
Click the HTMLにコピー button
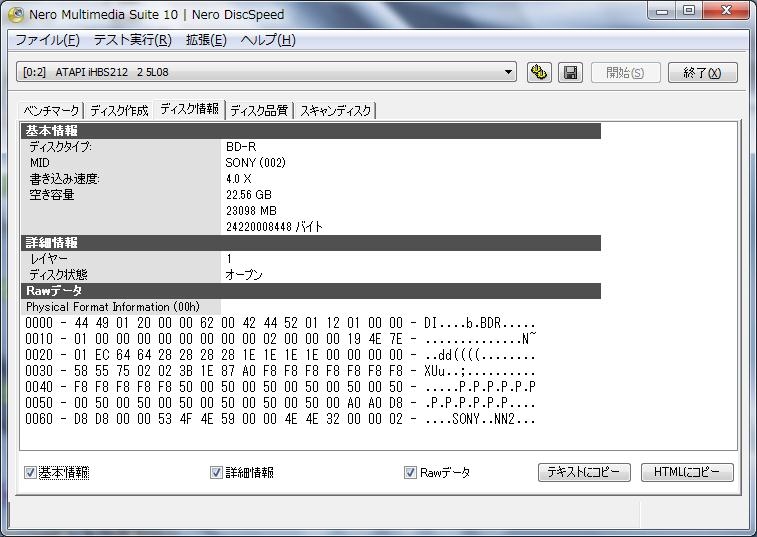pos(687,472)
